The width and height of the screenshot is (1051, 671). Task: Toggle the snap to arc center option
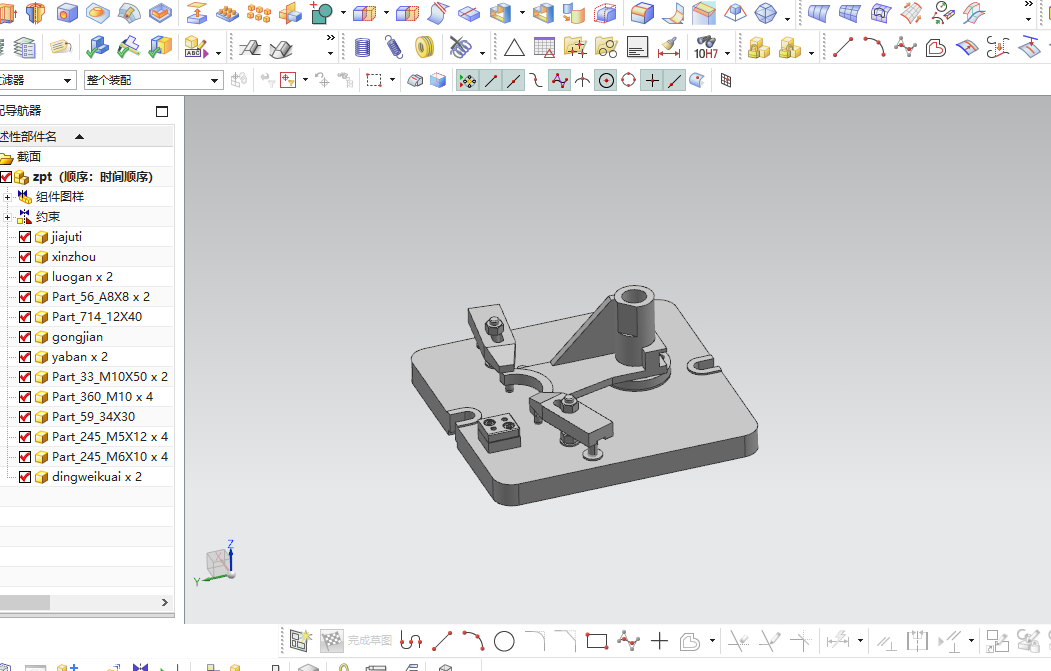click(606, 80)
